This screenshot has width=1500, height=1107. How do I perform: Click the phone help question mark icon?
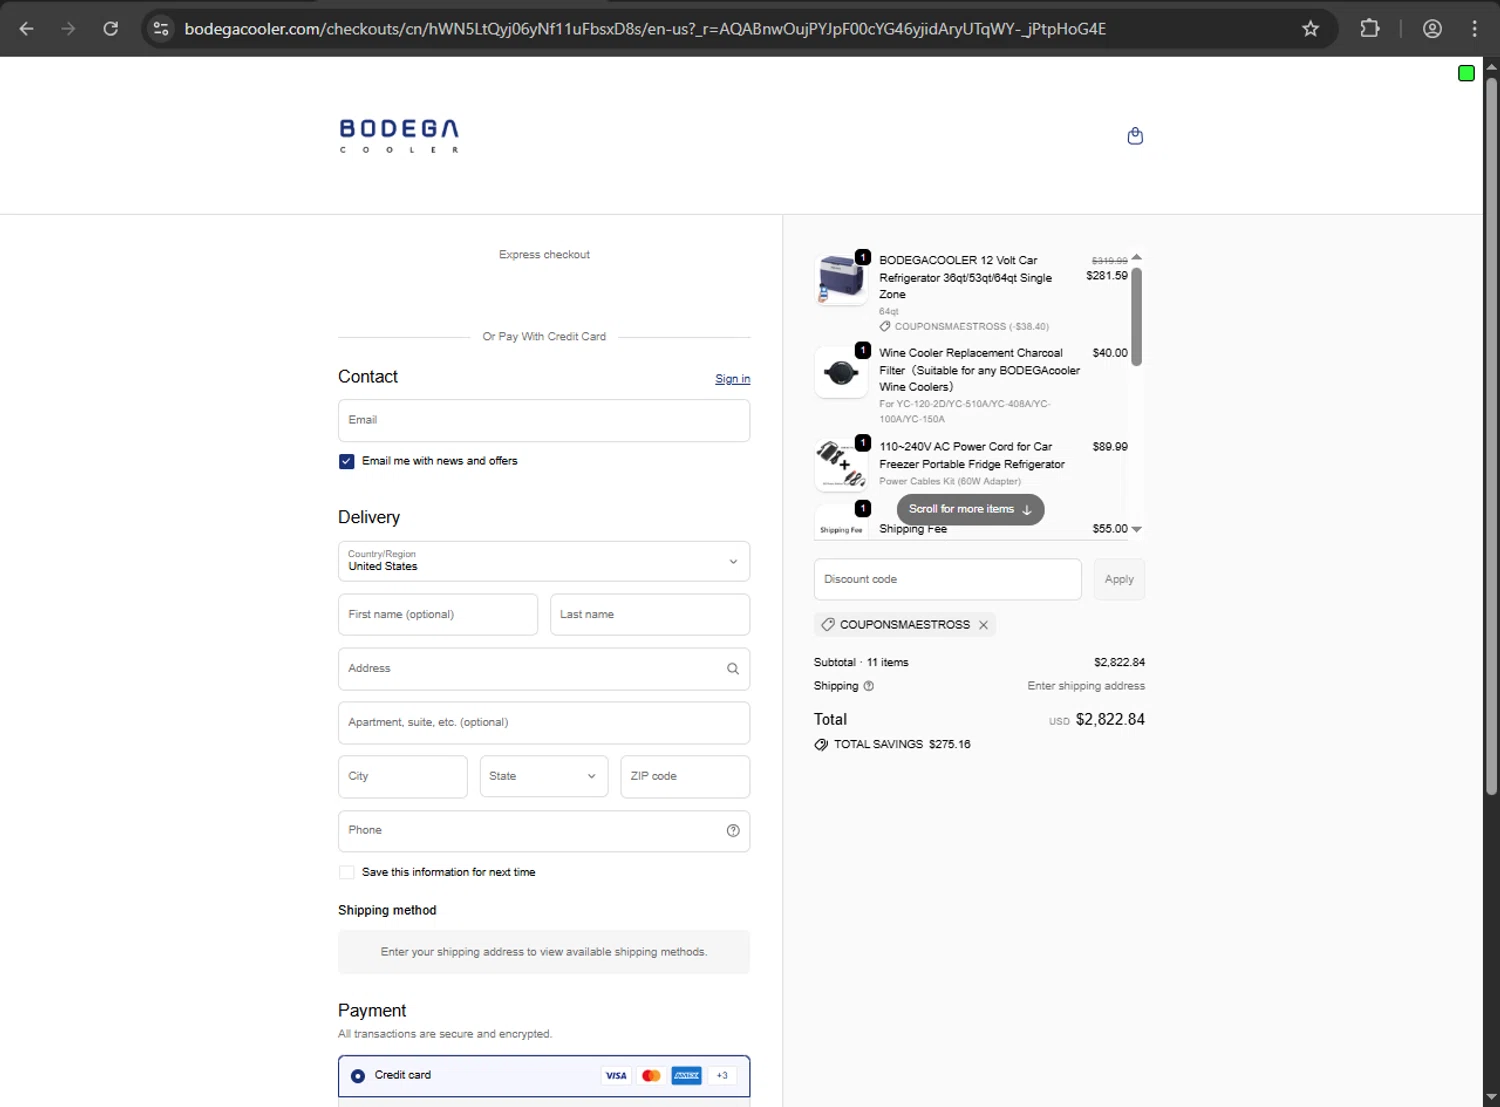733,831
